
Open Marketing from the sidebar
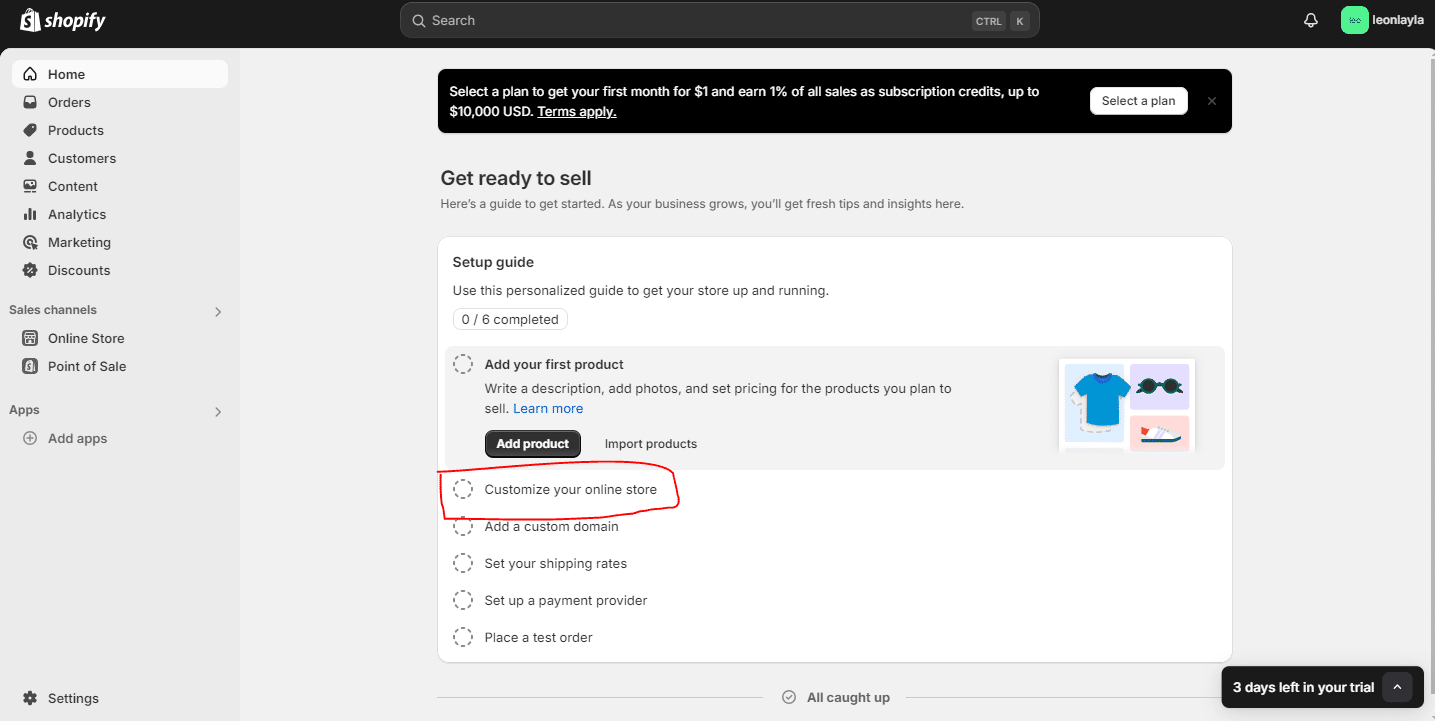[79, 242]
